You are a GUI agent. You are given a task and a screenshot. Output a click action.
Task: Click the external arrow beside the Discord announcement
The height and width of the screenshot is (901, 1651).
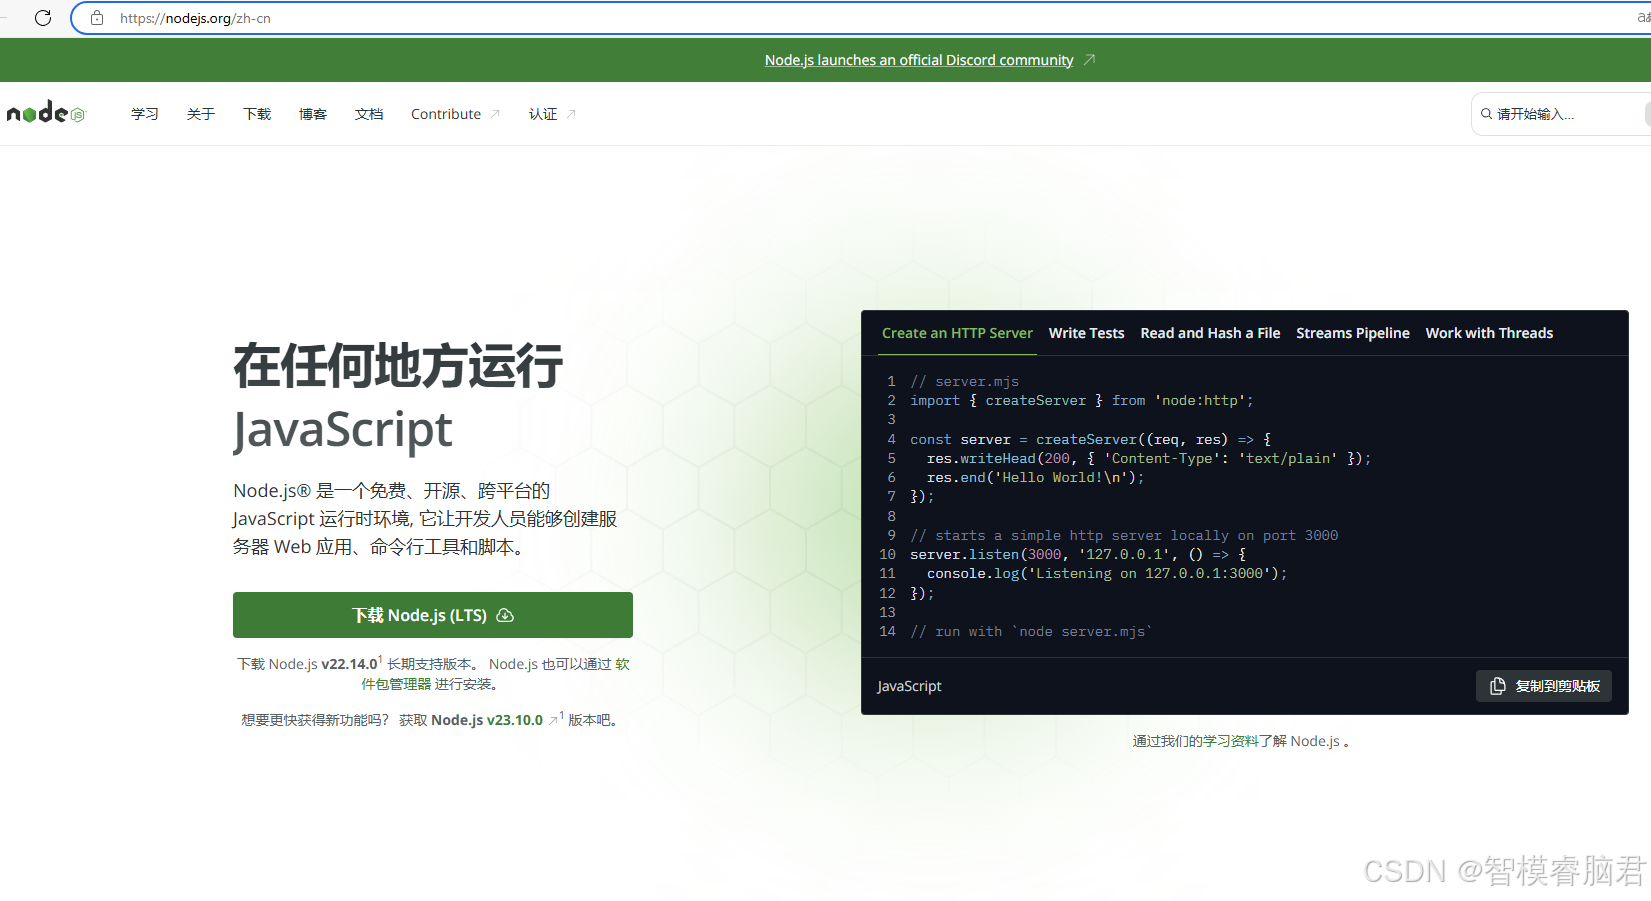(x=1089, y=60)
